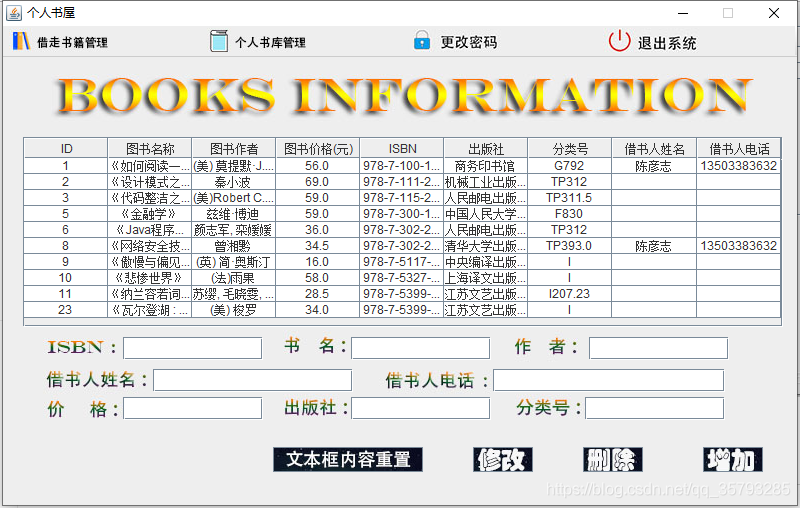
Task: Select book title 《傲慢与偏见... cell
Action: (149, 262)
